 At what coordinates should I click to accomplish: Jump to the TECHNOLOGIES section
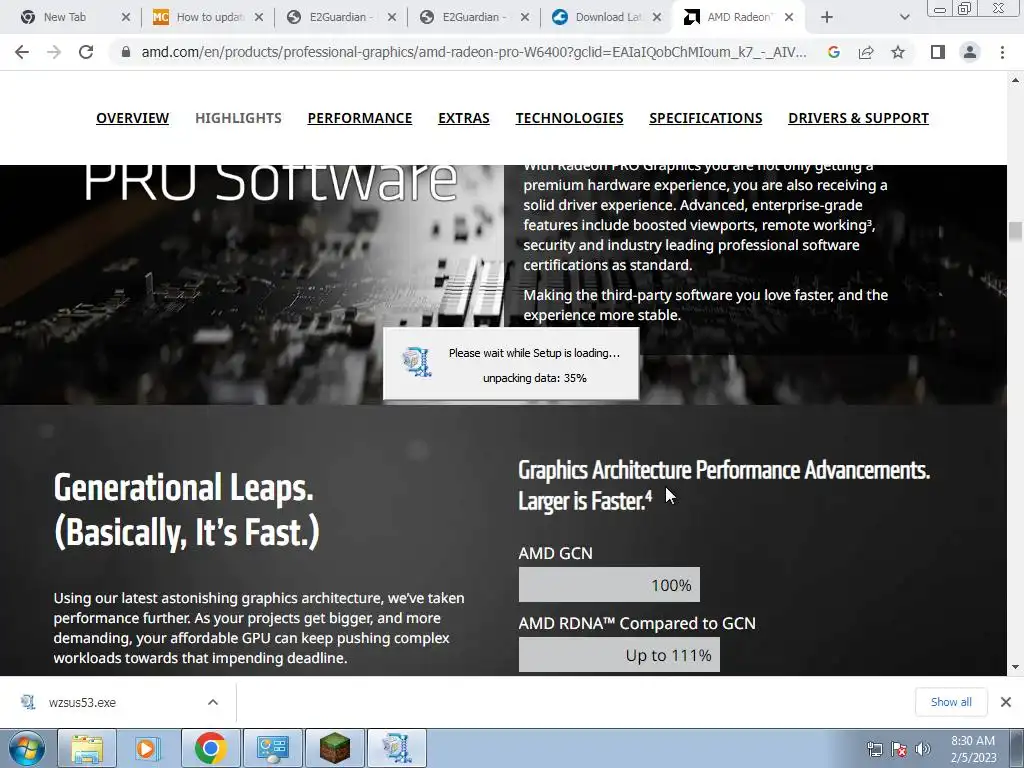pyautogui.click(x=569, y=118)
